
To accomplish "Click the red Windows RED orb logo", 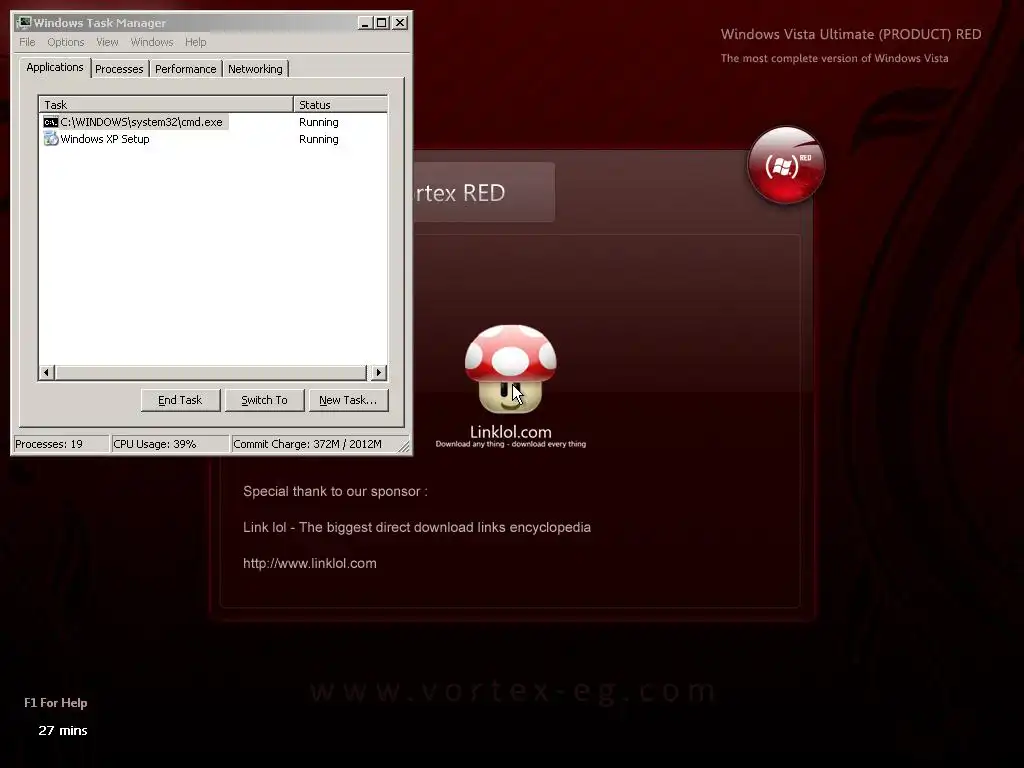I will coord(786,165).
